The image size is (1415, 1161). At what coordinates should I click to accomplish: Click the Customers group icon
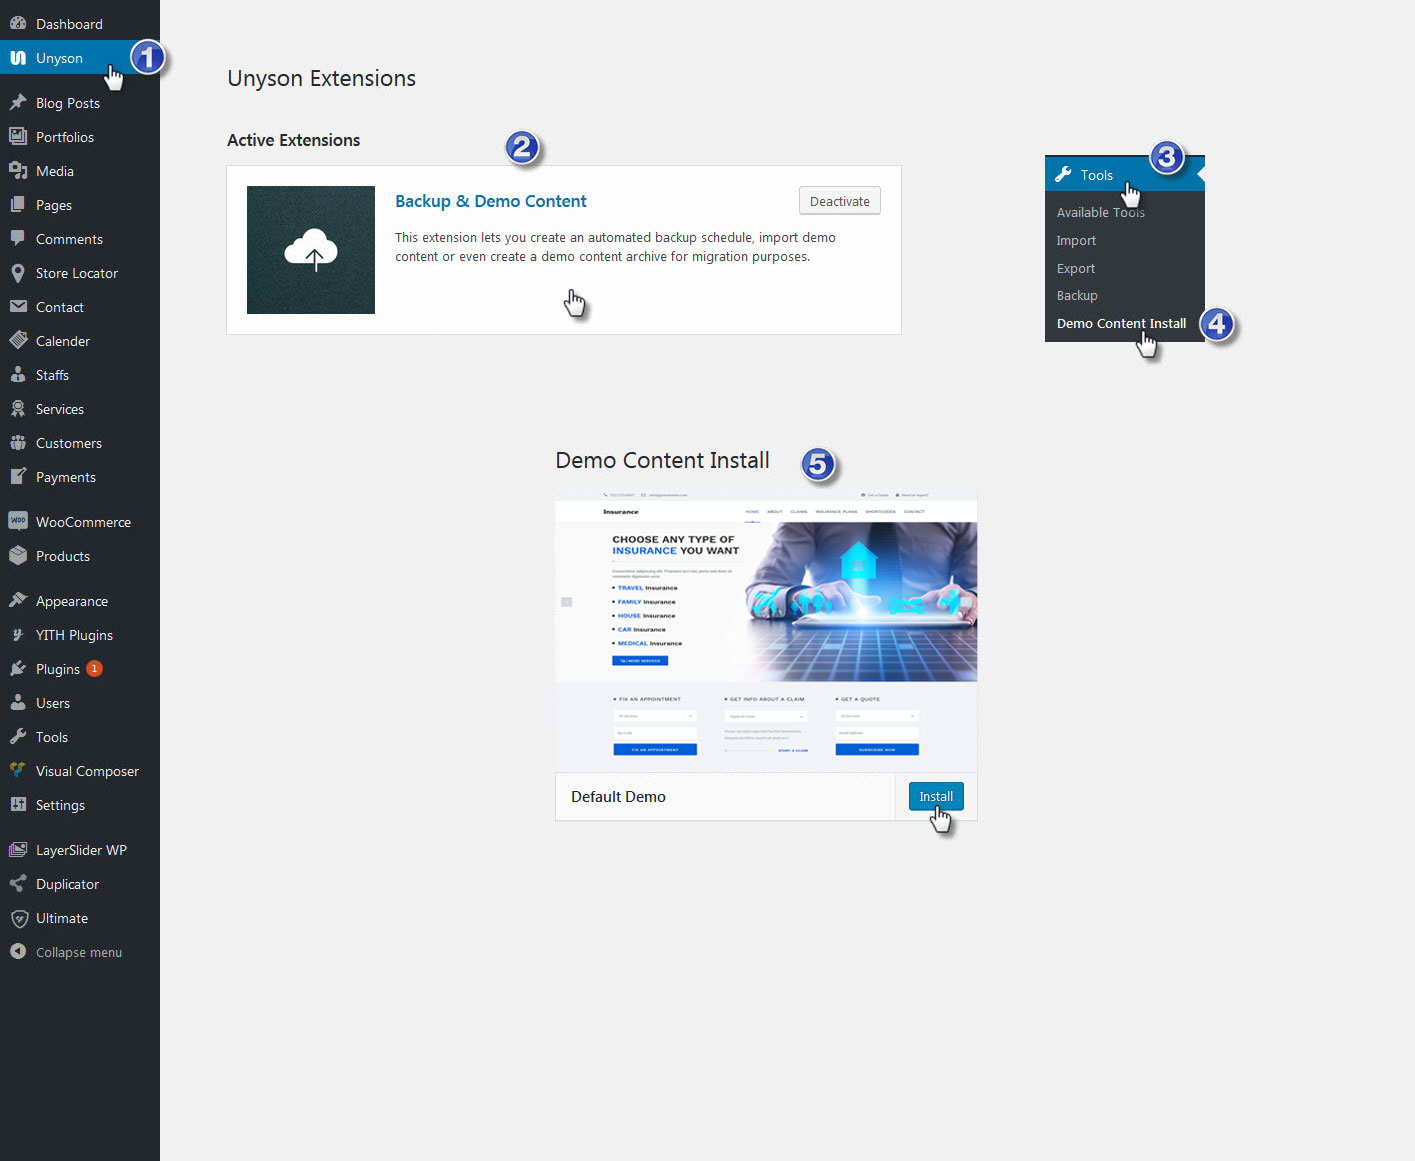point(18,443)
